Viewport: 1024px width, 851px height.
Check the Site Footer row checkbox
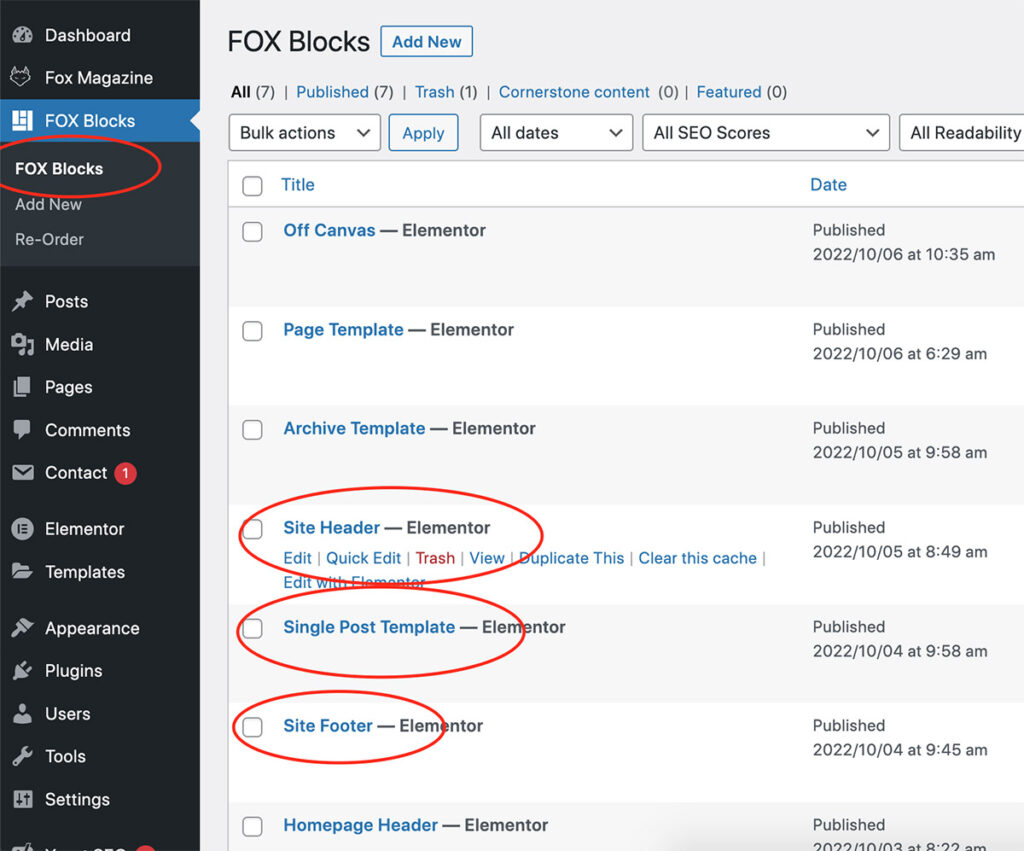(x=252, y=727)
